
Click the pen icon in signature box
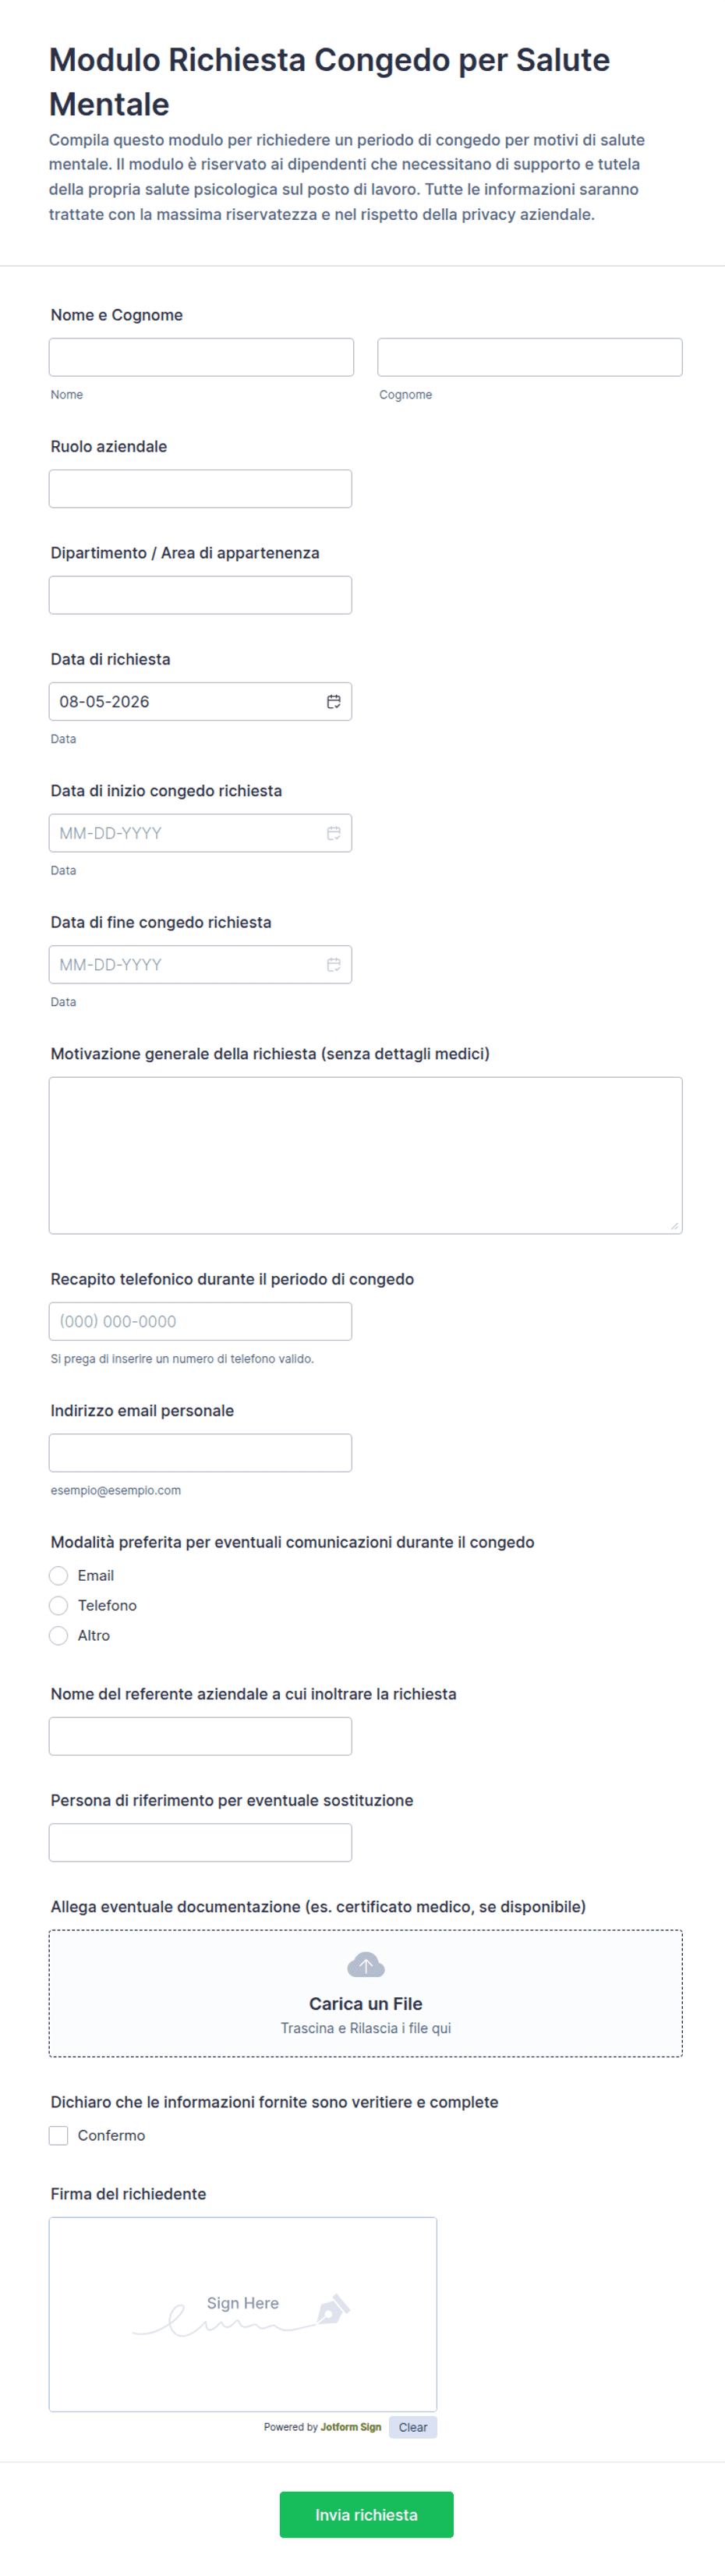pos(333,2309)
